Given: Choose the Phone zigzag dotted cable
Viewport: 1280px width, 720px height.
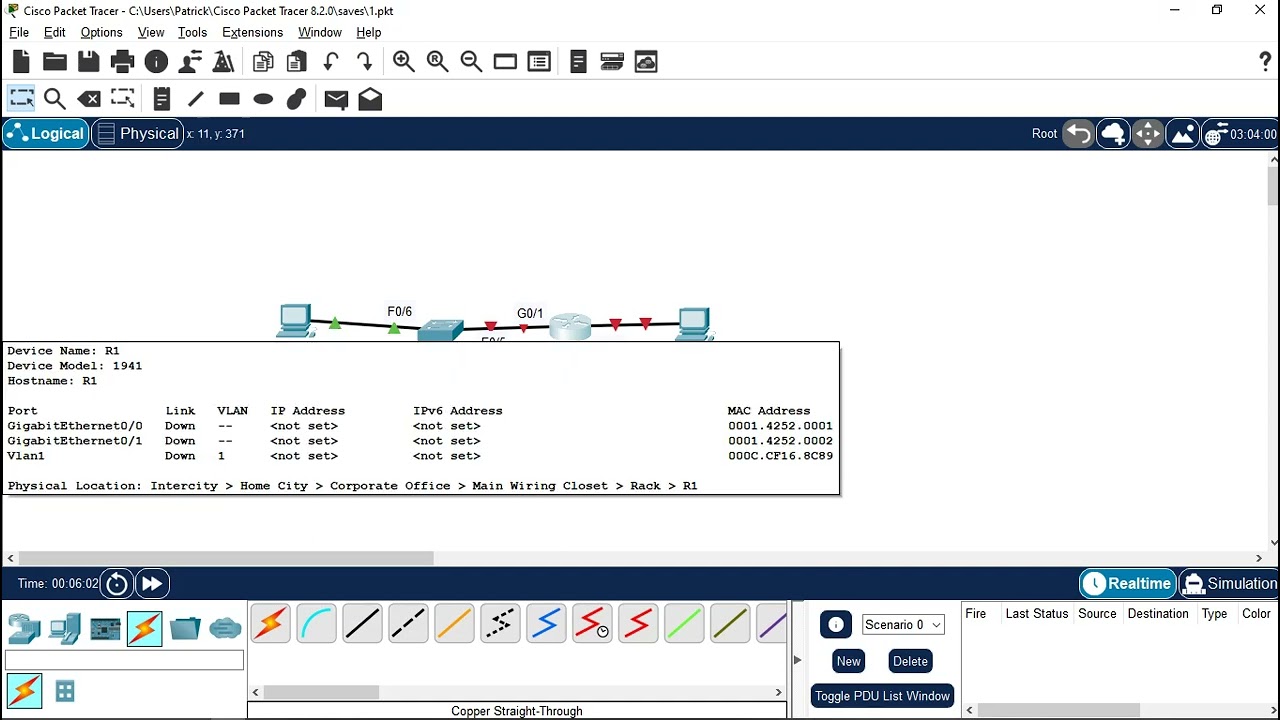Looking at the screenshot, I should point(500,624).
